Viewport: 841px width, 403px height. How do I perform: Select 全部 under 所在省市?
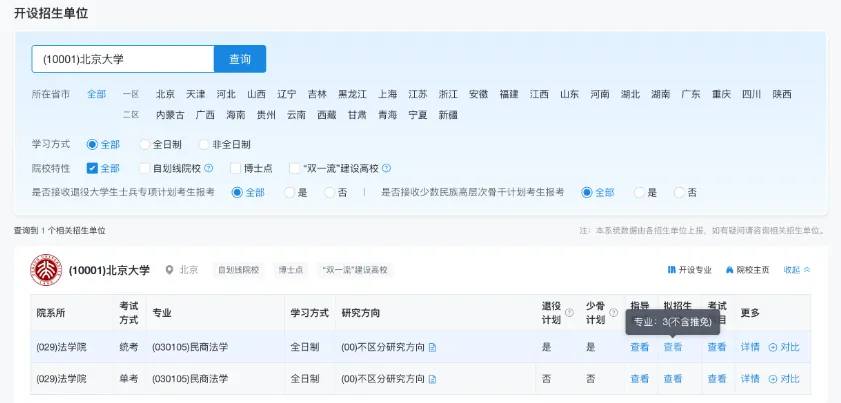(x=97, y=94)
